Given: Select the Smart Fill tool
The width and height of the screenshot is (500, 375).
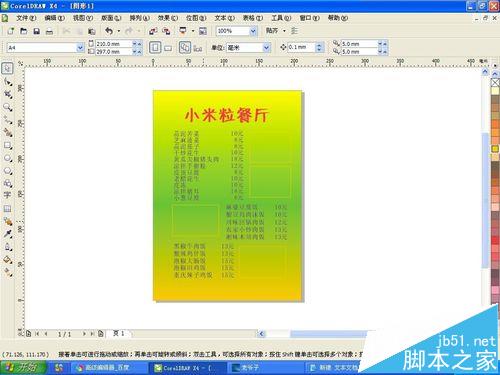Looking at the screenshot, I should click(8, 133).
